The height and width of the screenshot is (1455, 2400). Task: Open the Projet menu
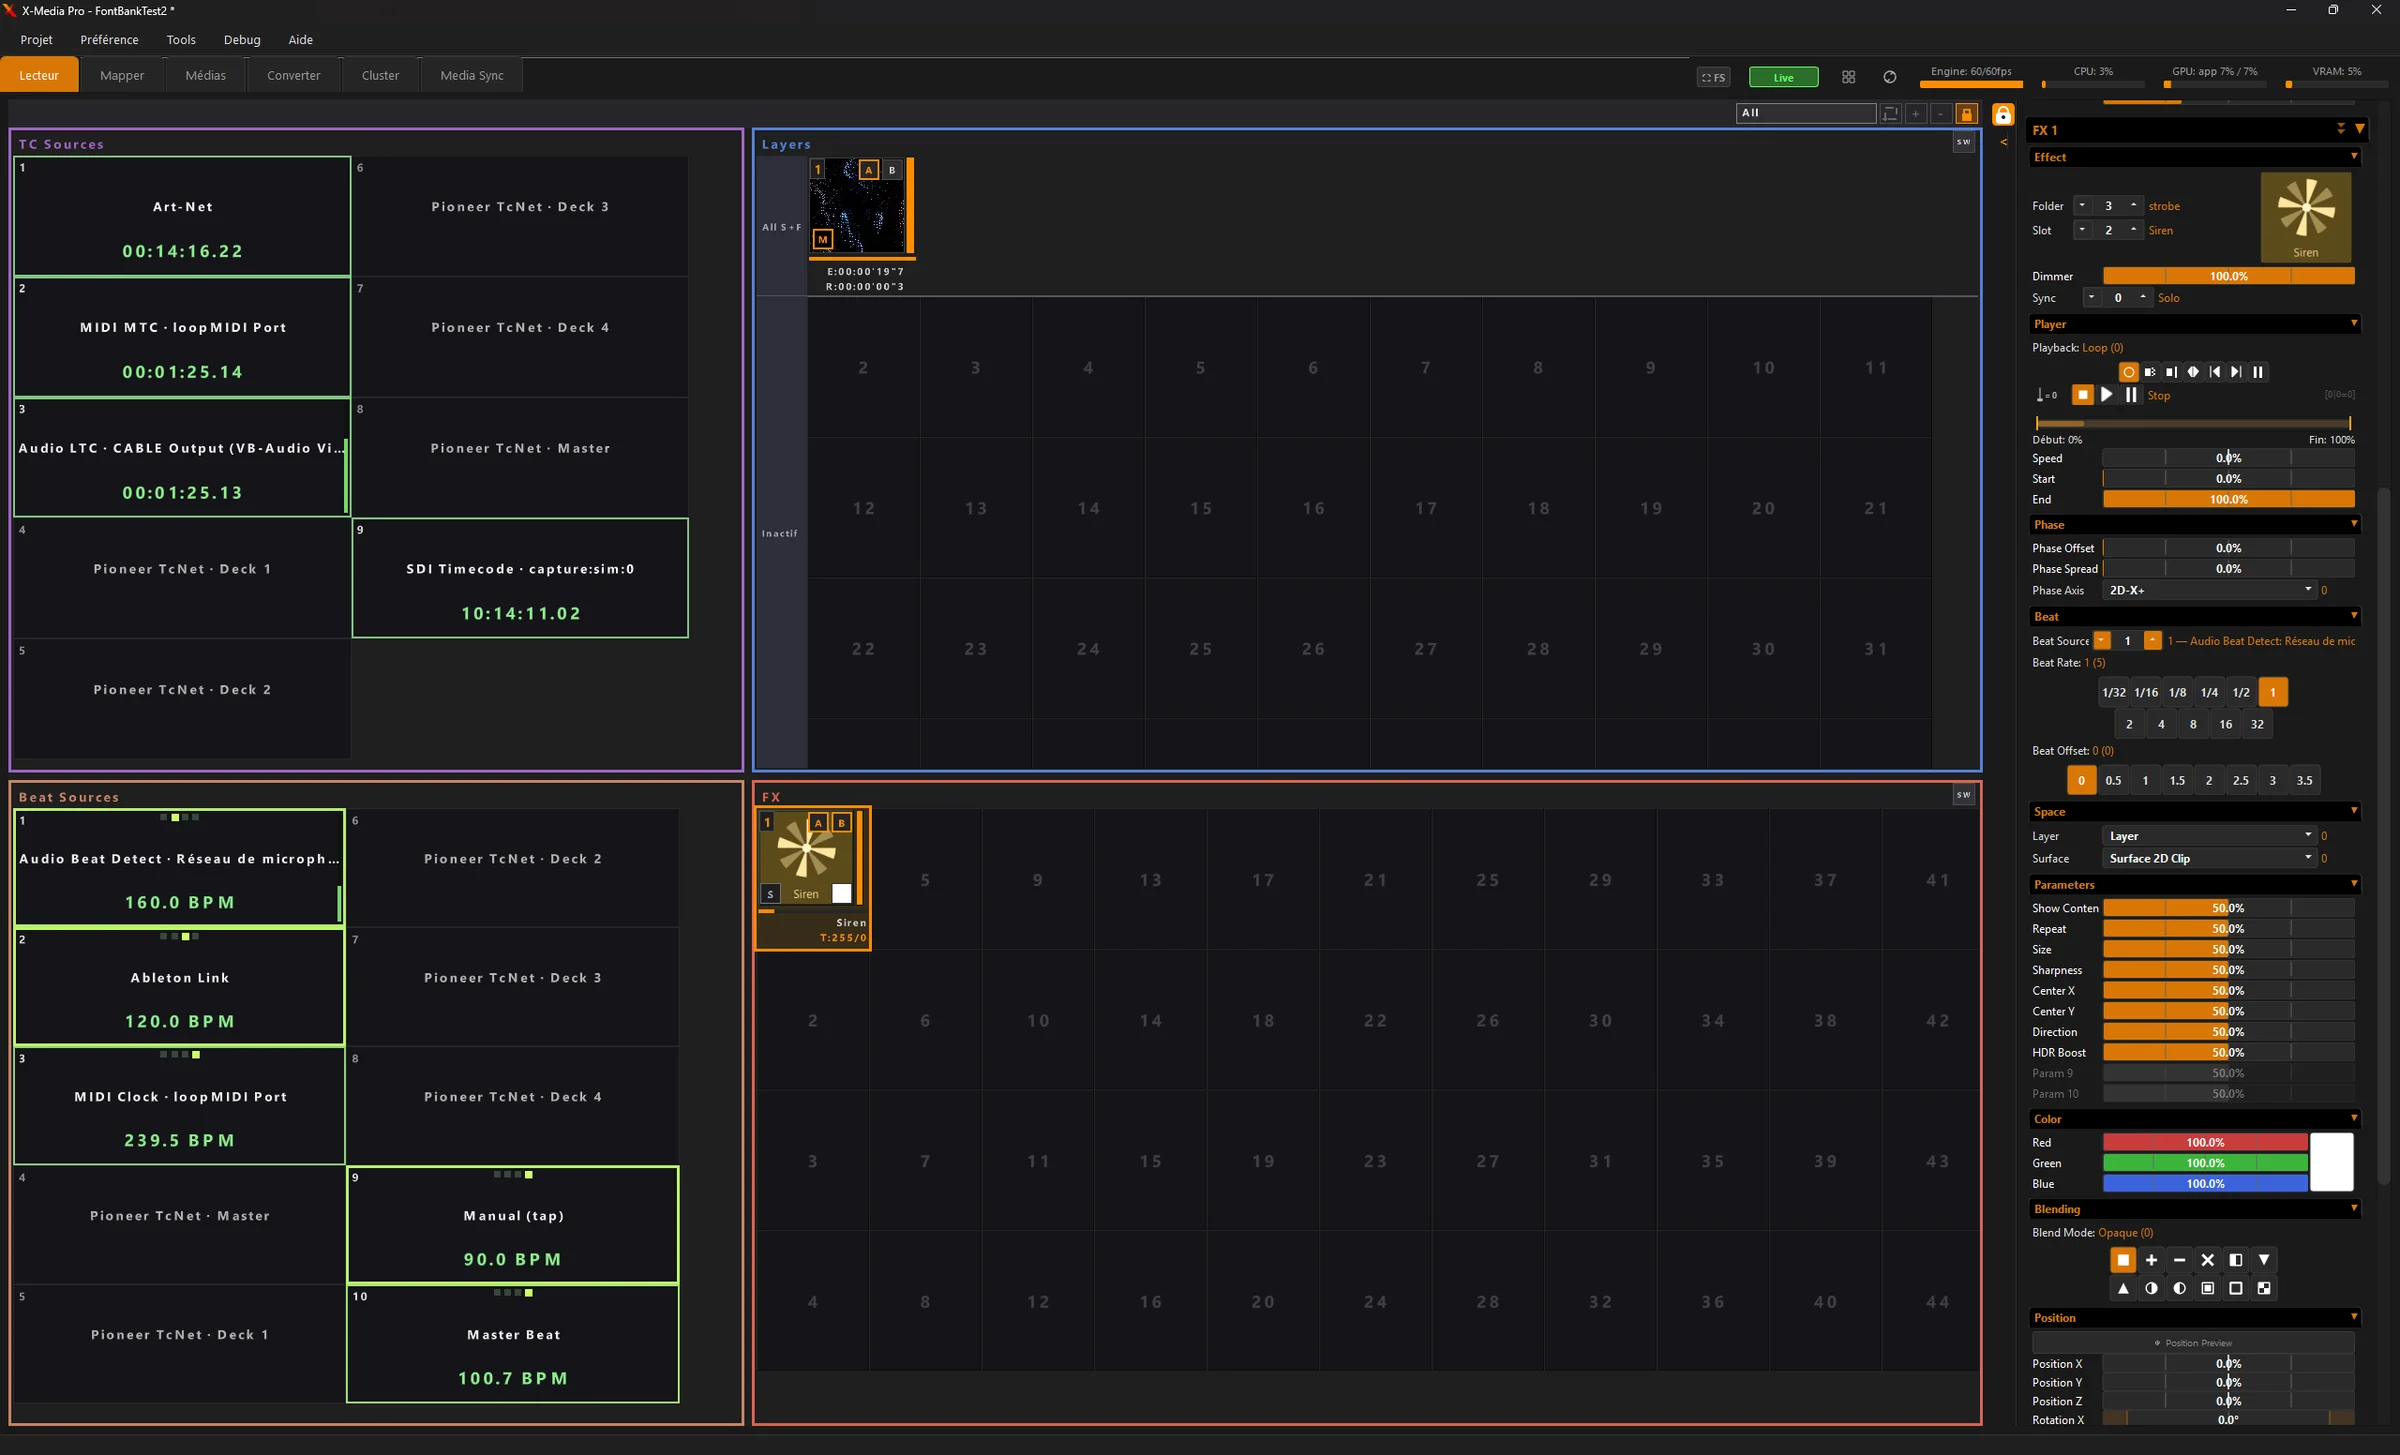point(36,40)
